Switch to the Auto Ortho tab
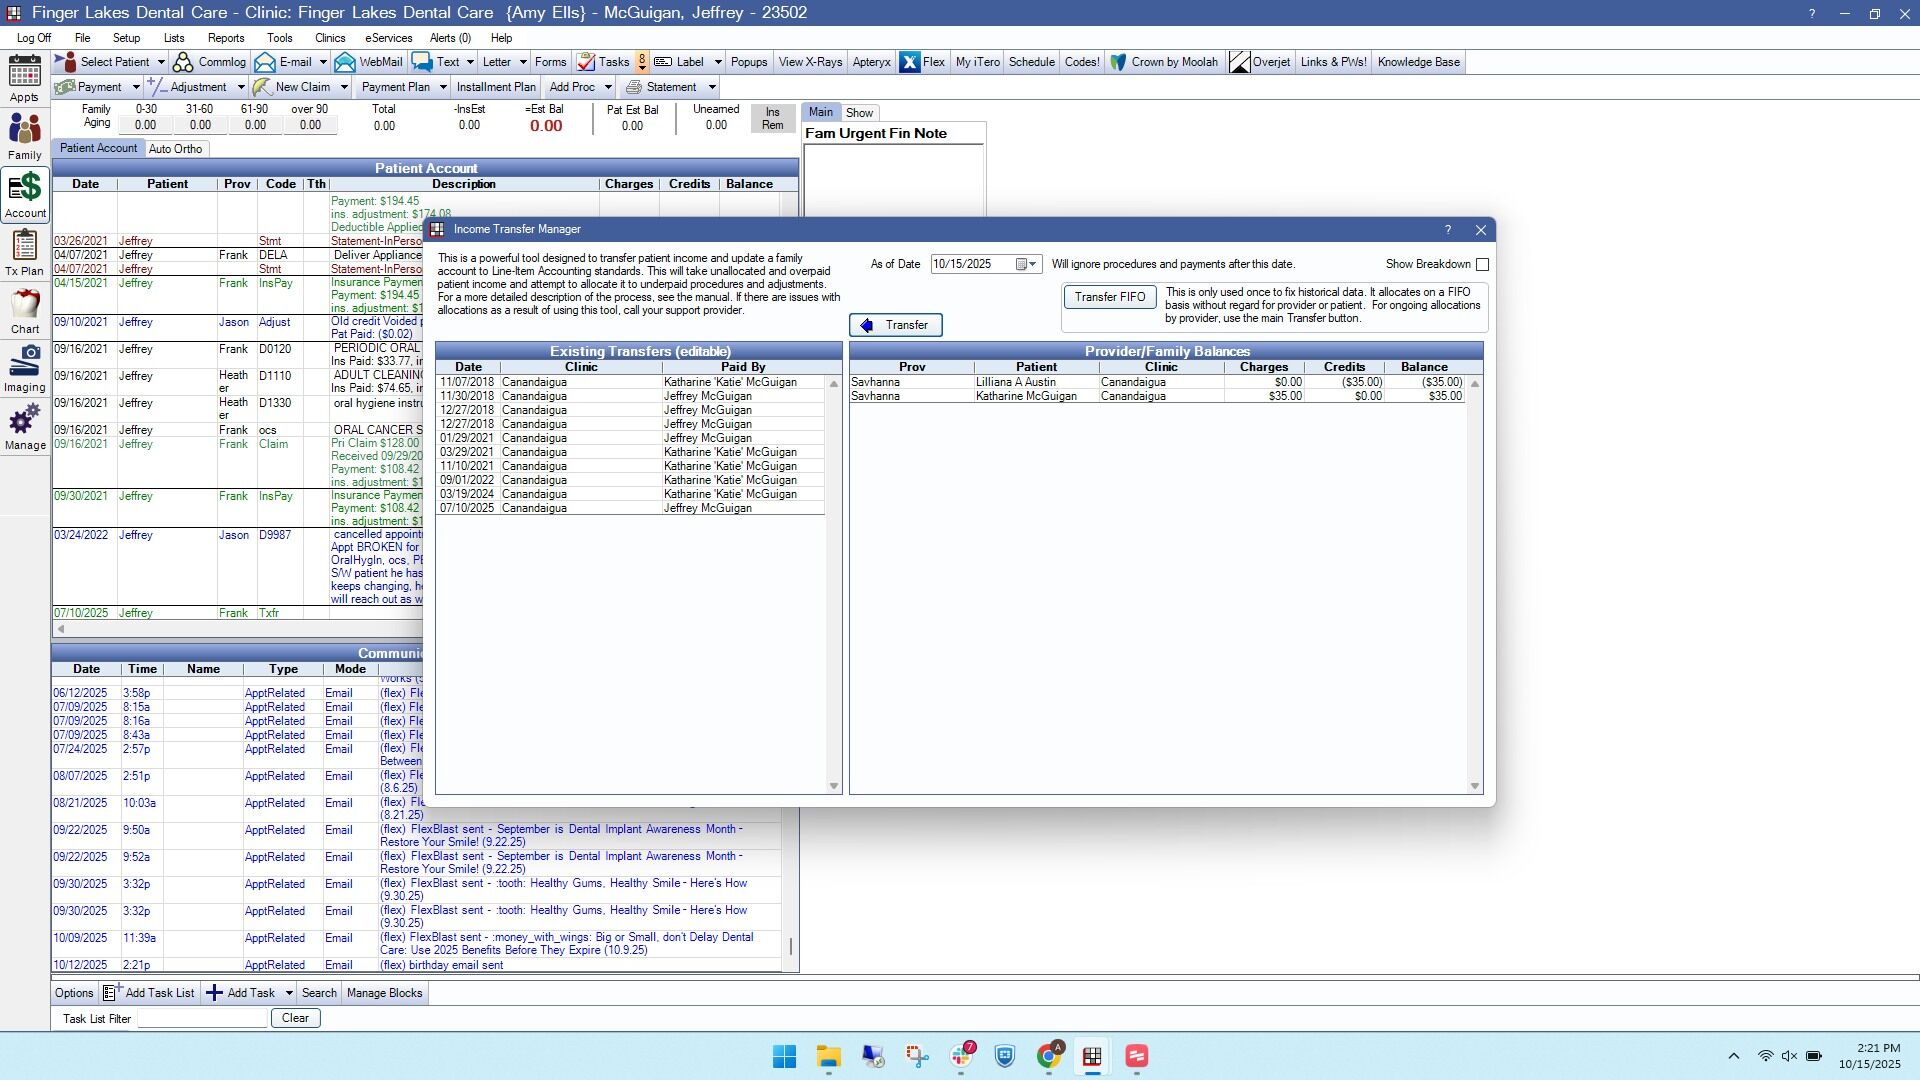1920x1080 pixels. 175,149
